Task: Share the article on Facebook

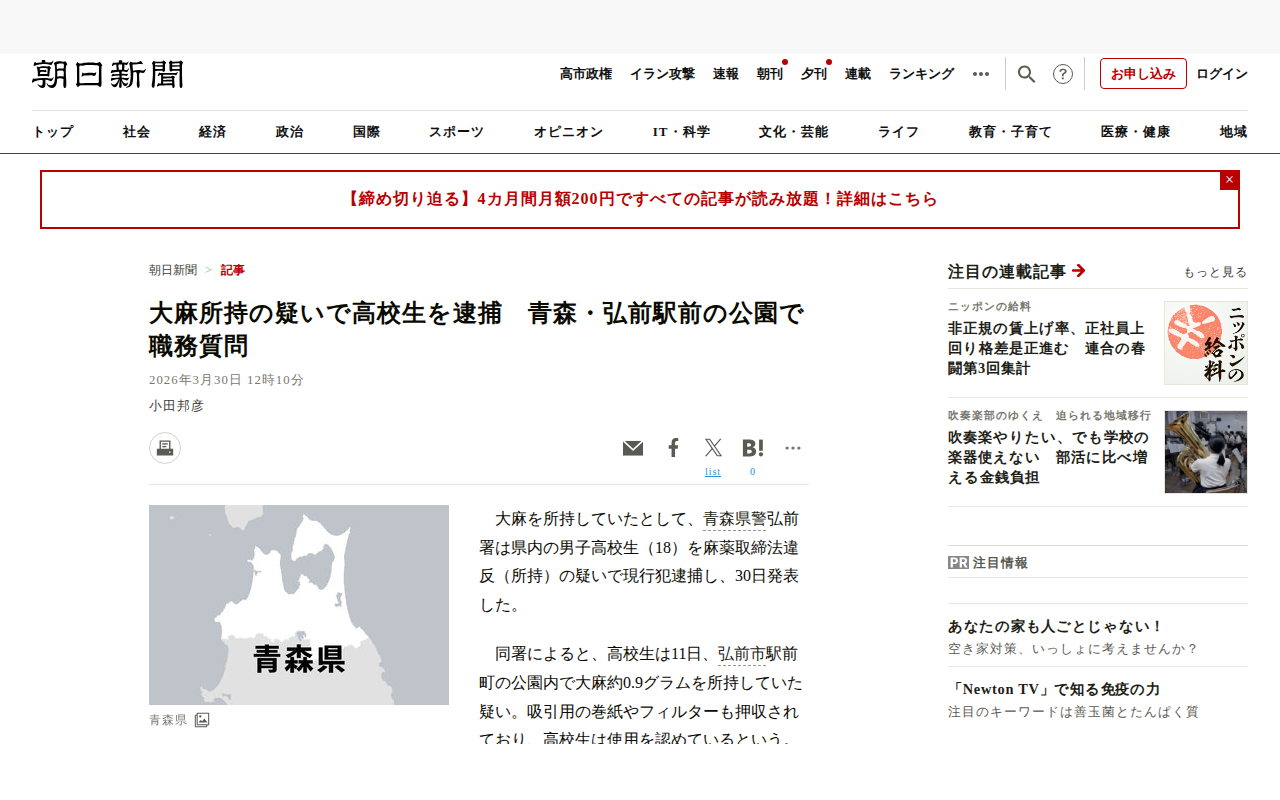Action: (674, 448)
